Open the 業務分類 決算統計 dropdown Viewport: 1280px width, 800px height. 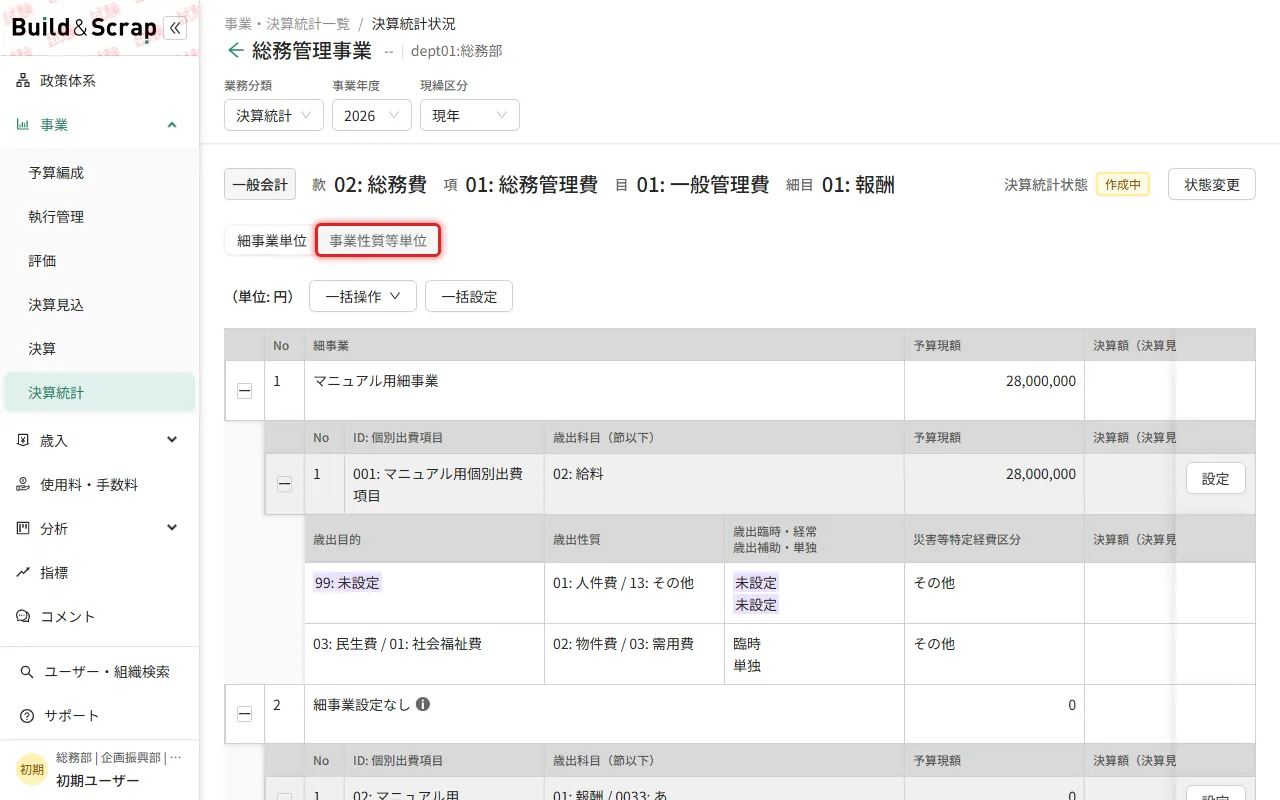(x=274, y=115)
